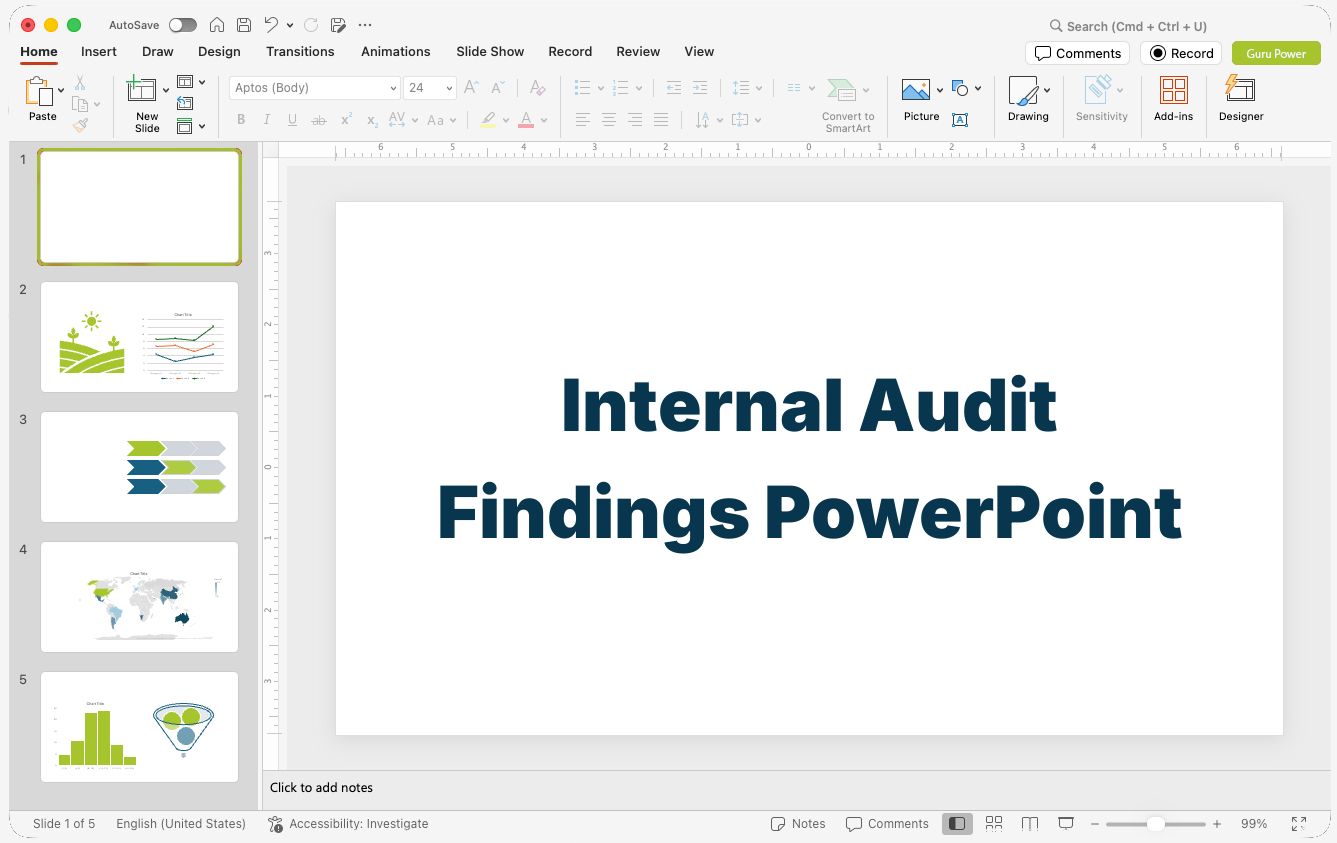Click the red font color button
Image resolution: width=1337 pixels, height=843 pixels.
point(526,120)
